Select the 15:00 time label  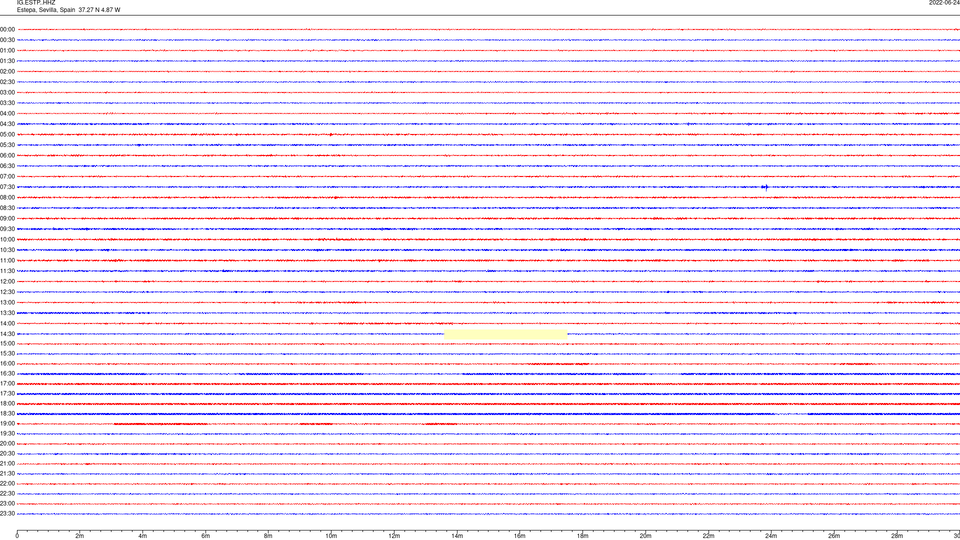[x=7, y=344]
